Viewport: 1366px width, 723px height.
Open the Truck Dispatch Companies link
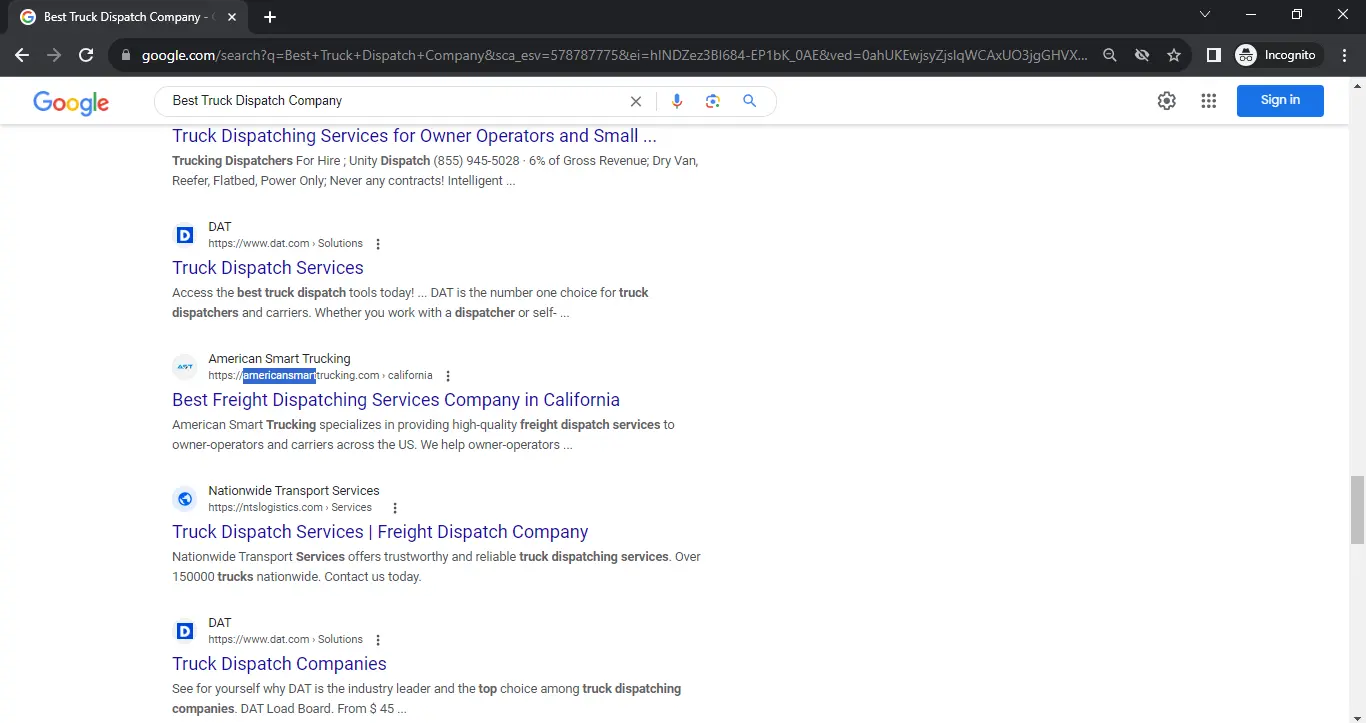pyautogui.click(x=279, y=664)
